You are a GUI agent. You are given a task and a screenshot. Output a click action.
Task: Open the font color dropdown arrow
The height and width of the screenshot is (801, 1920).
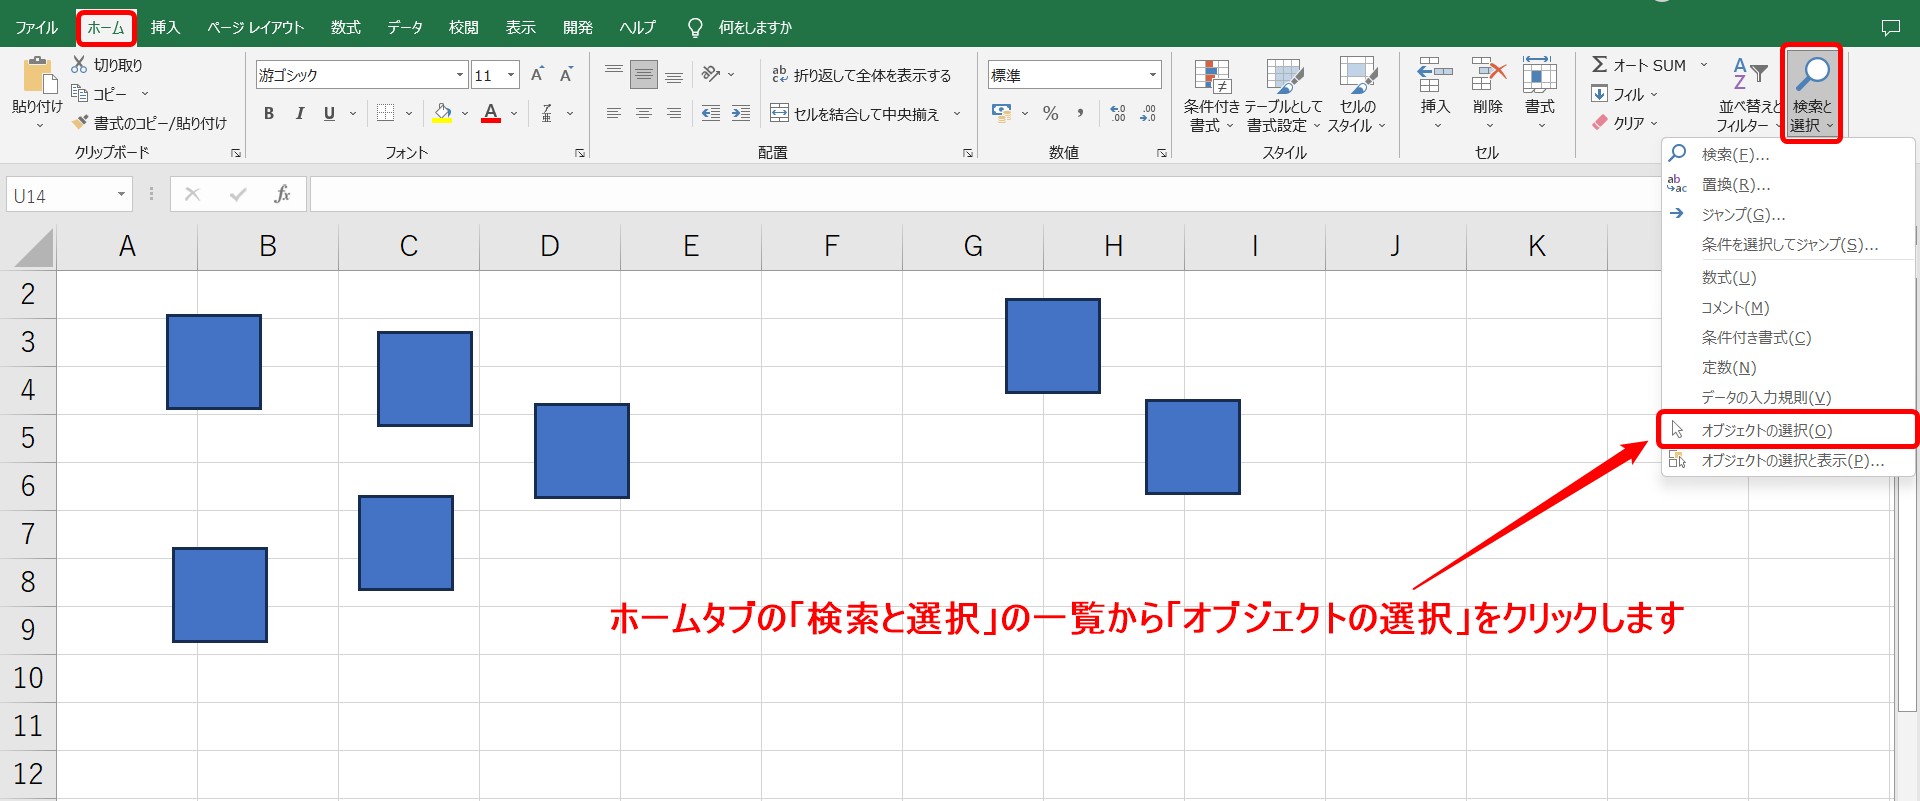coord(514,114)
